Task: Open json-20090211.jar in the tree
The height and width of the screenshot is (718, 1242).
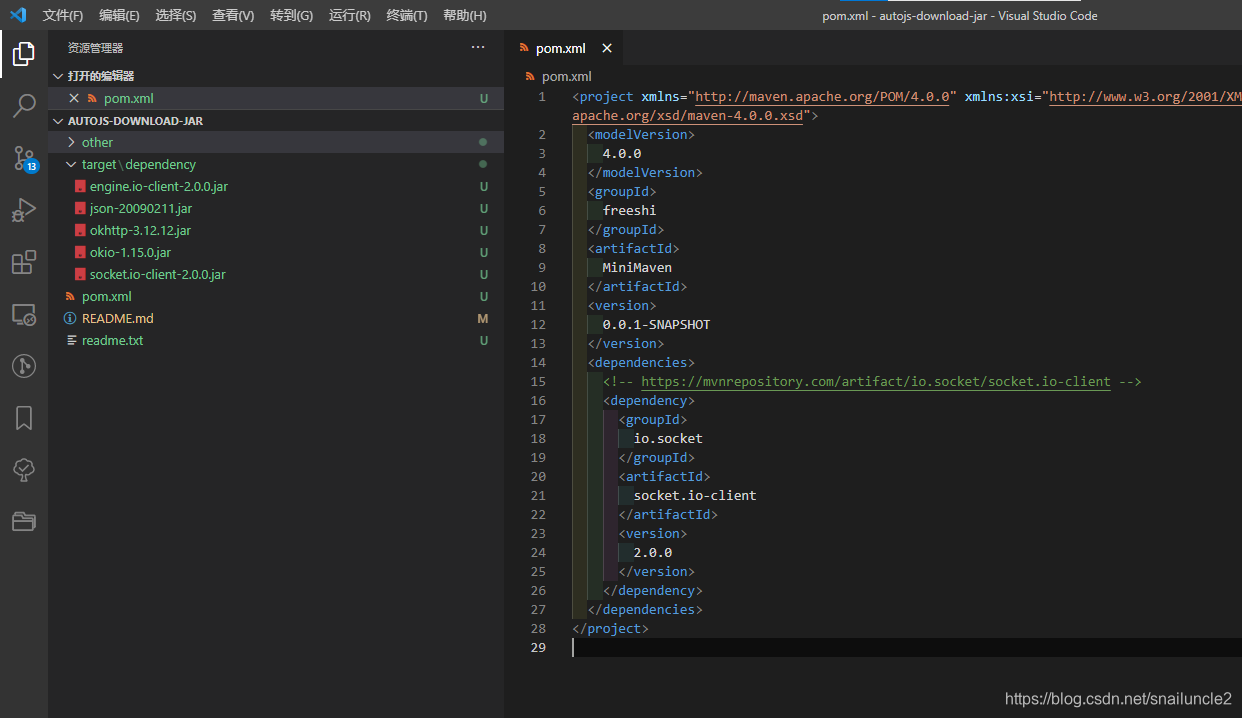Action: pos(141,208)
